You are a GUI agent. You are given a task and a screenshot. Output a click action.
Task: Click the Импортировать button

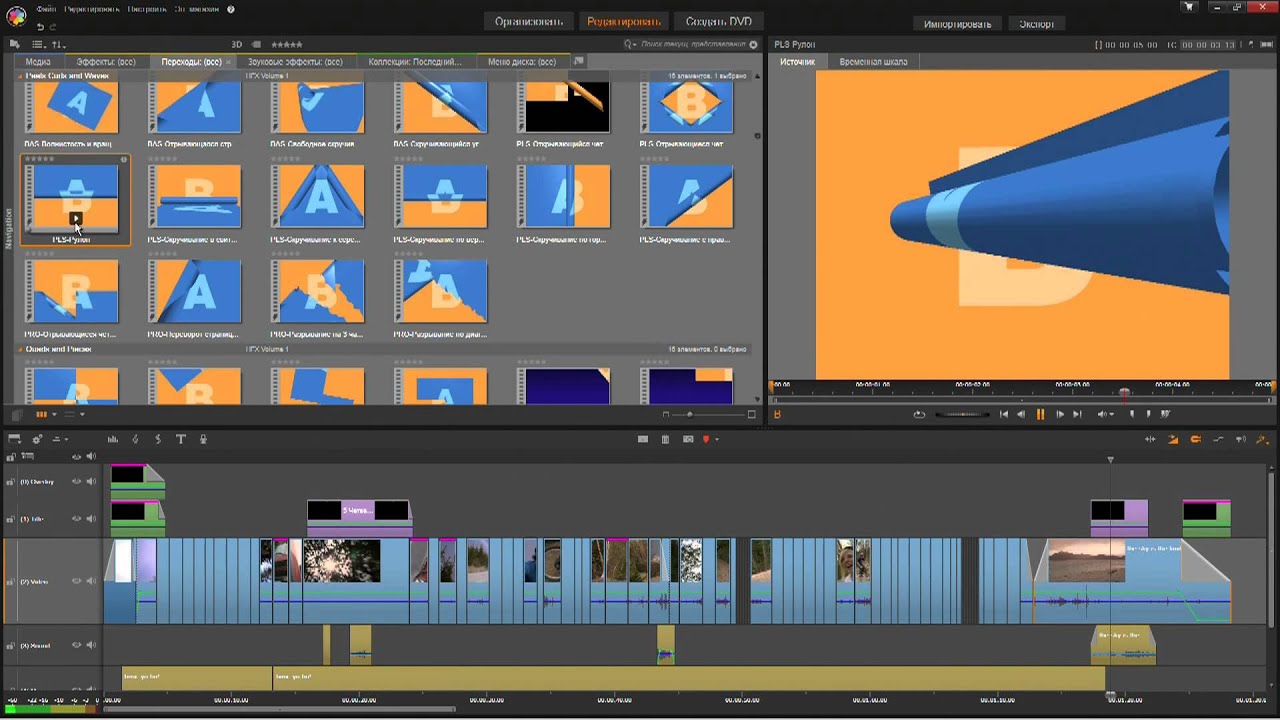pos(957,23)
